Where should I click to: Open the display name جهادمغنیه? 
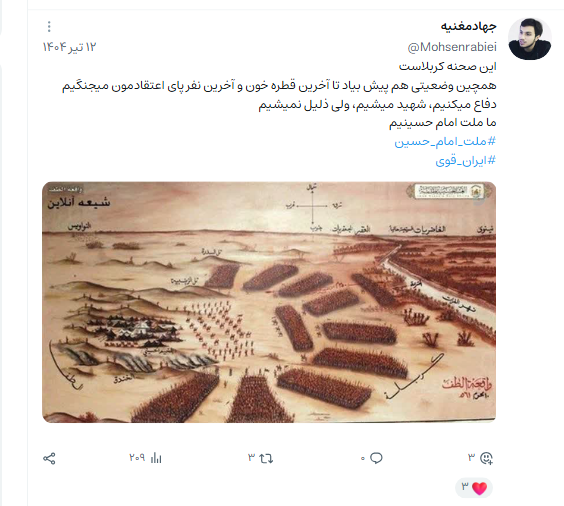point(468,27)
